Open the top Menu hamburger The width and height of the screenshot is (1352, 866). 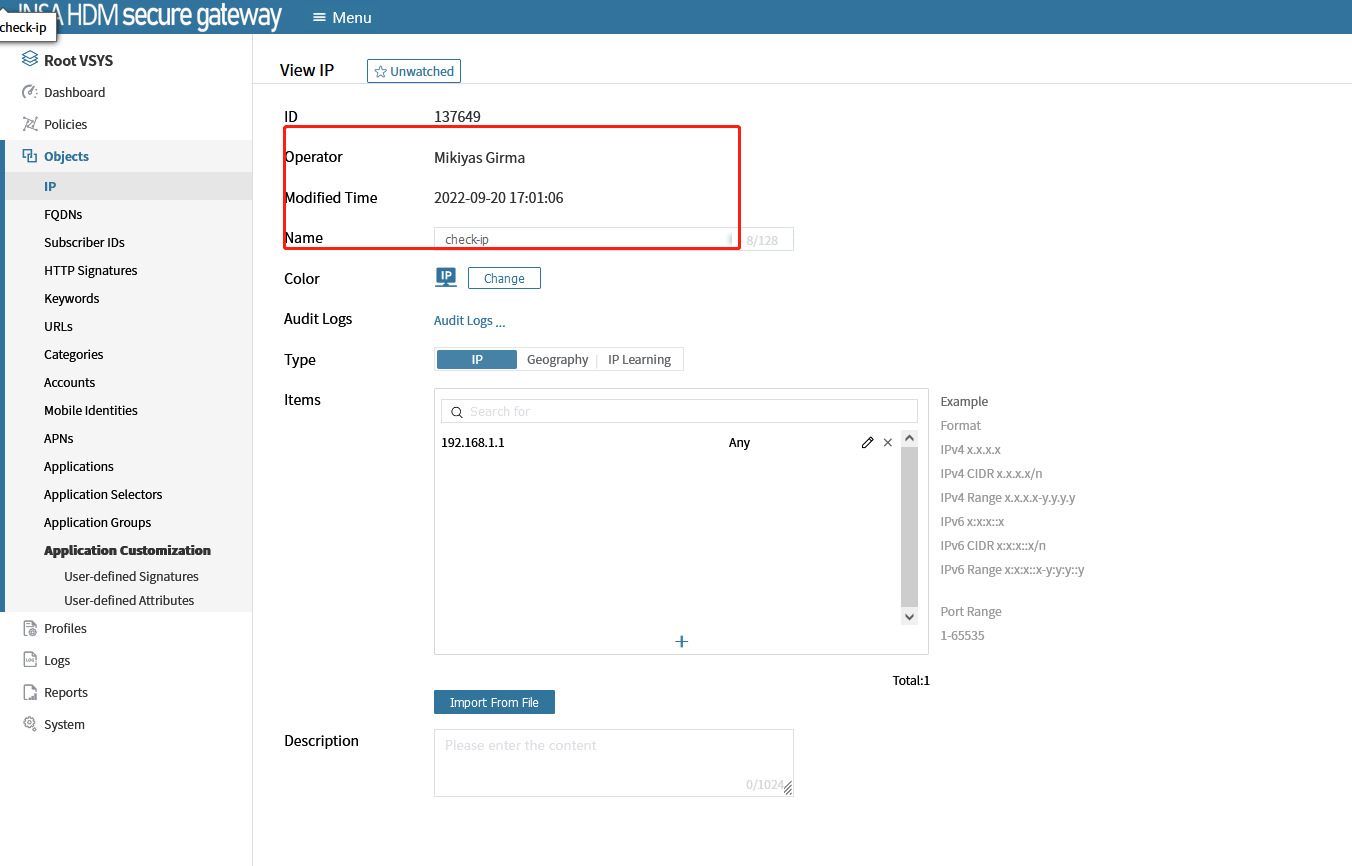tap(342, 17)
